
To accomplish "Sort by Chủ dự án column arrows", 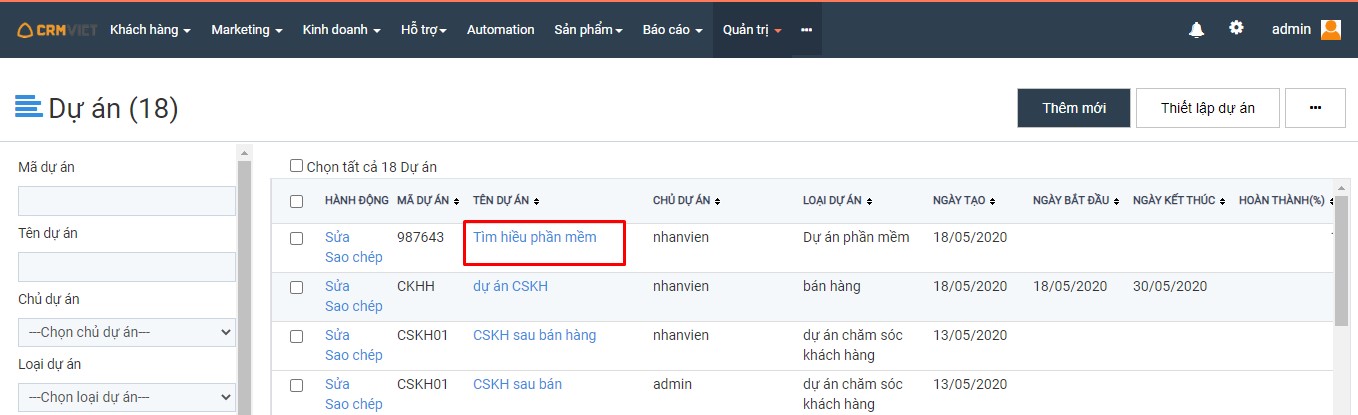I will point(718,201).
